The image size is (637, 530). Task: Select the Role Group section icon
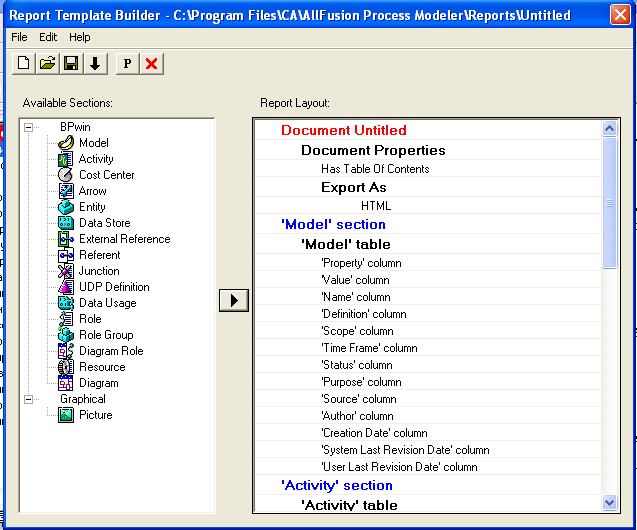click(66, 335)
